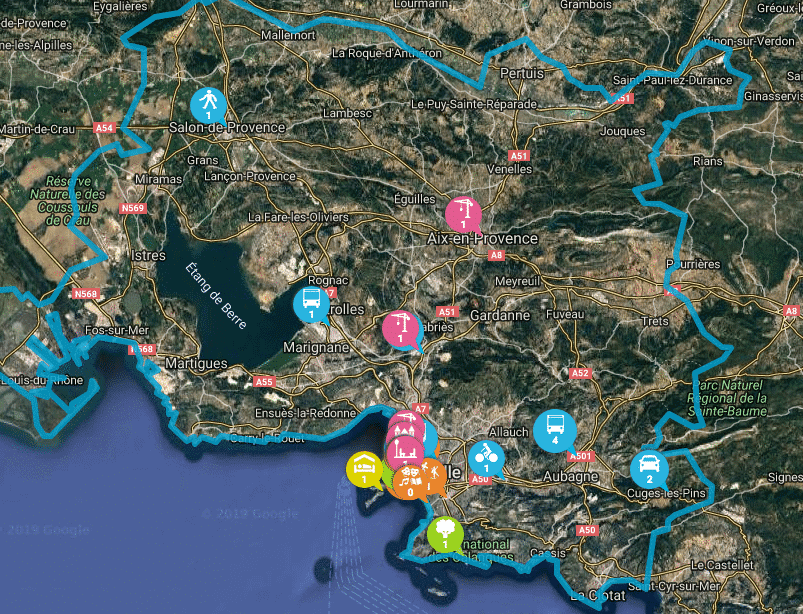Select the pink playground marker in Marseille
The height and width of the screenshot is (614, 803).
[x=405, y=453]
